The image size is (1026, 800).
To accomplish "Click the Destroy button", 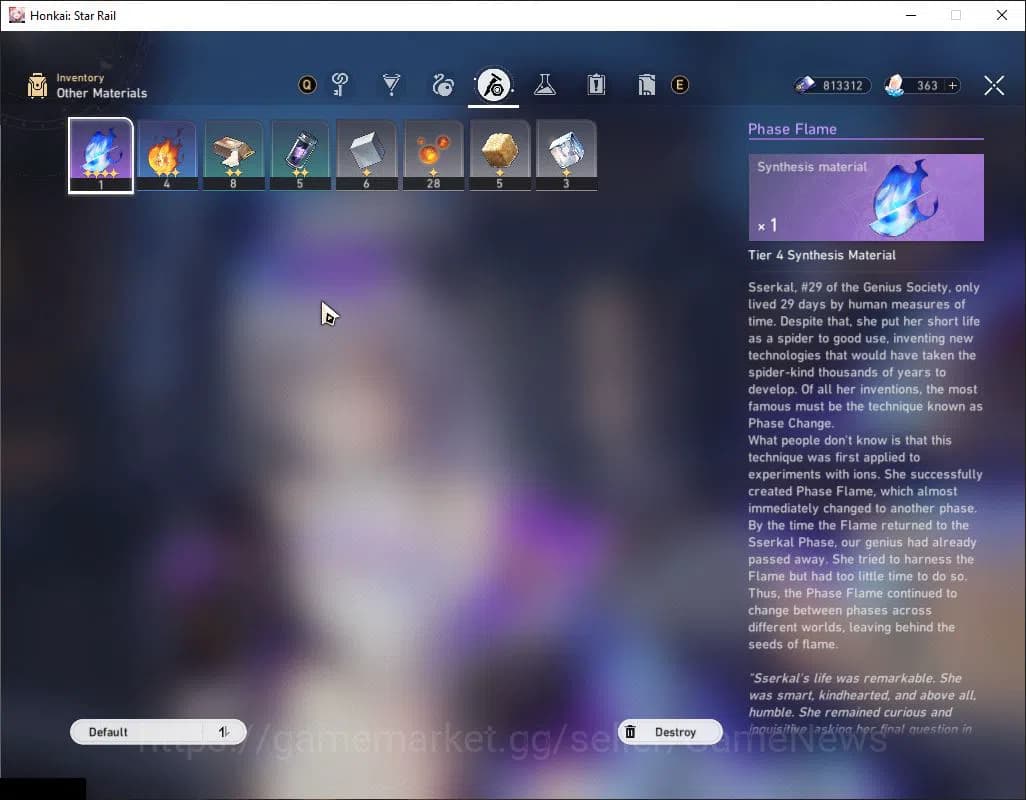I will pos(670,732).
